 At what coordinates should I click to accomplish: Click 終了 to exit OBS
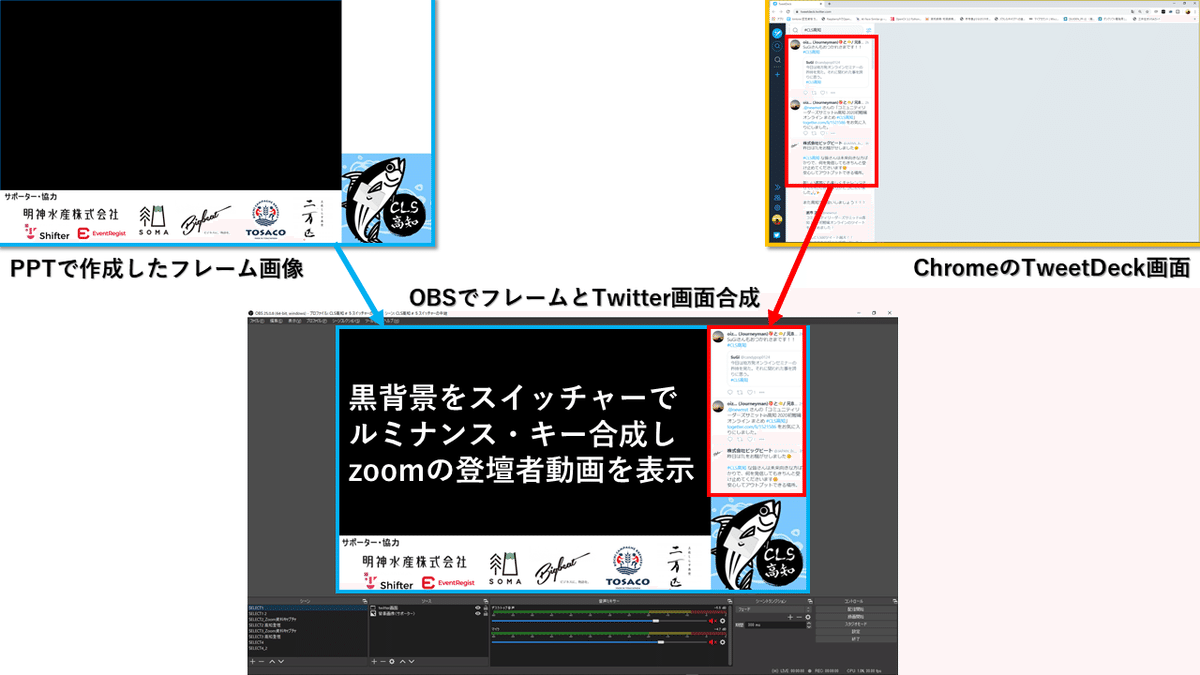856,639
